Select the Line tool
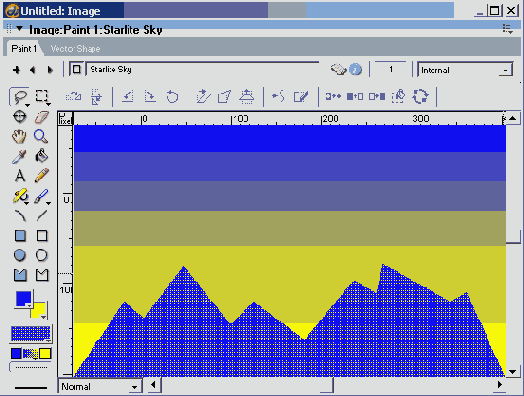This screenshot has height=396, width=524. pos(42,216)
